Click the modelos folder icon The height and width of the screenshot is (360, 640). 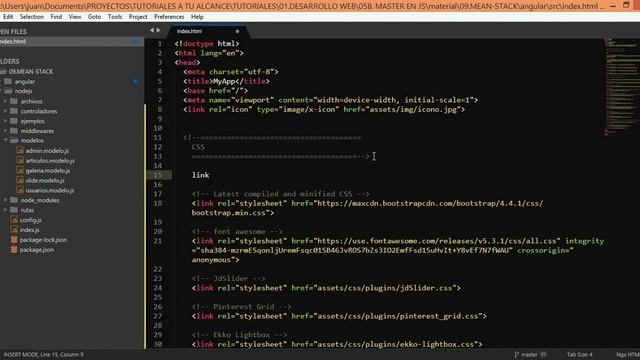[14, 140]
